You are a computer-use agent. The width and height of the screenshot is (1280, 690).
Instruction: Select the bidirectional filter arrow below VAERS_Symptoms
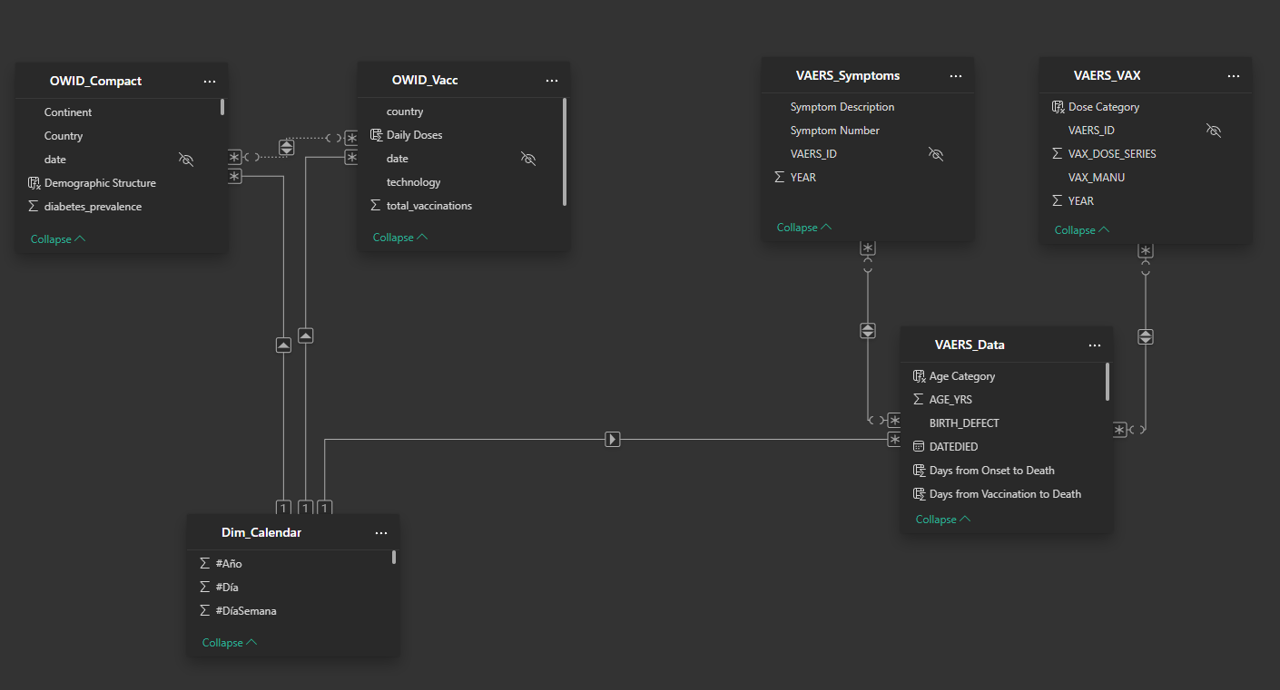pos(868,331)
